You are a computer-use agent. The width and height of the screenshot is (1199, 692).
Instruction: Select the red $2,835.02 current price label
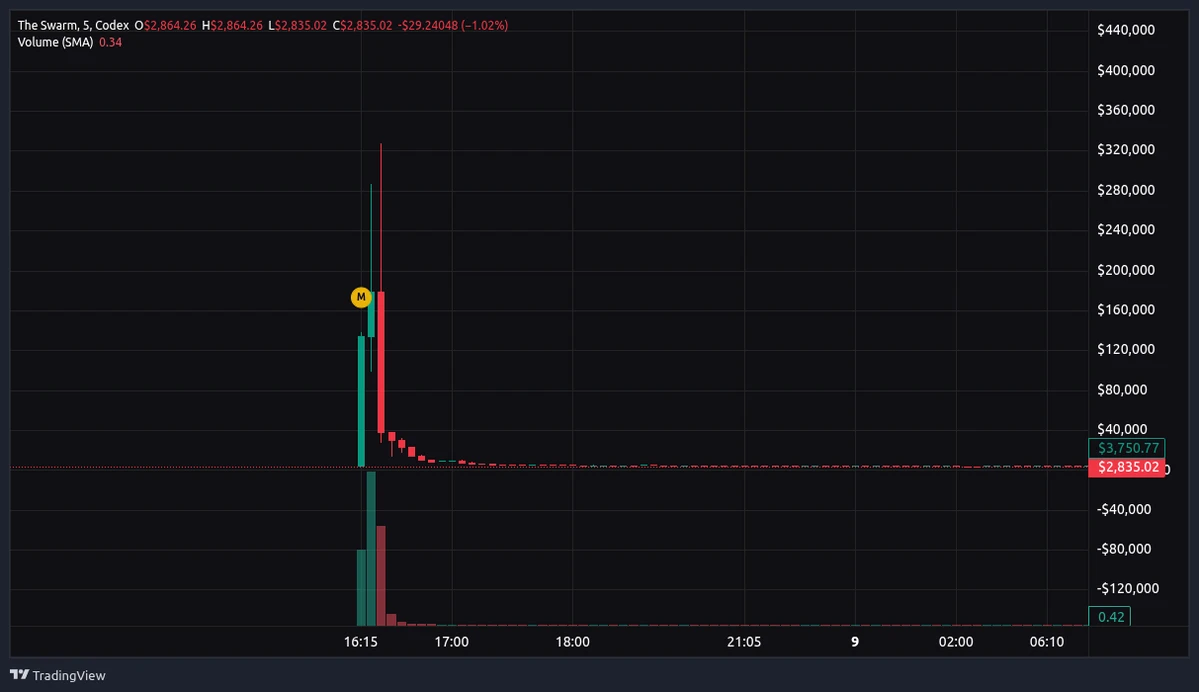pos(1126,467)
